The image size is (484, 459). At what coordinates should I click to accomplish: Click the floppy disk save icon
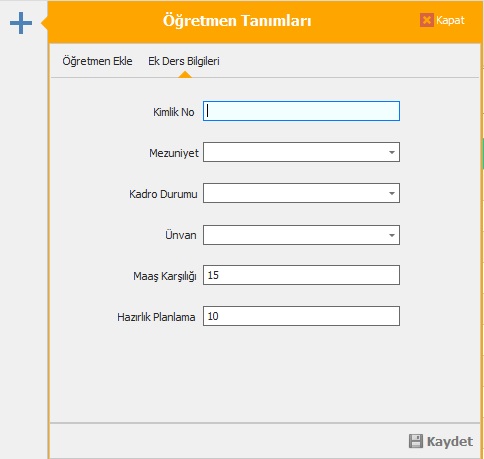pyautogui.click(x=416, y=441)
